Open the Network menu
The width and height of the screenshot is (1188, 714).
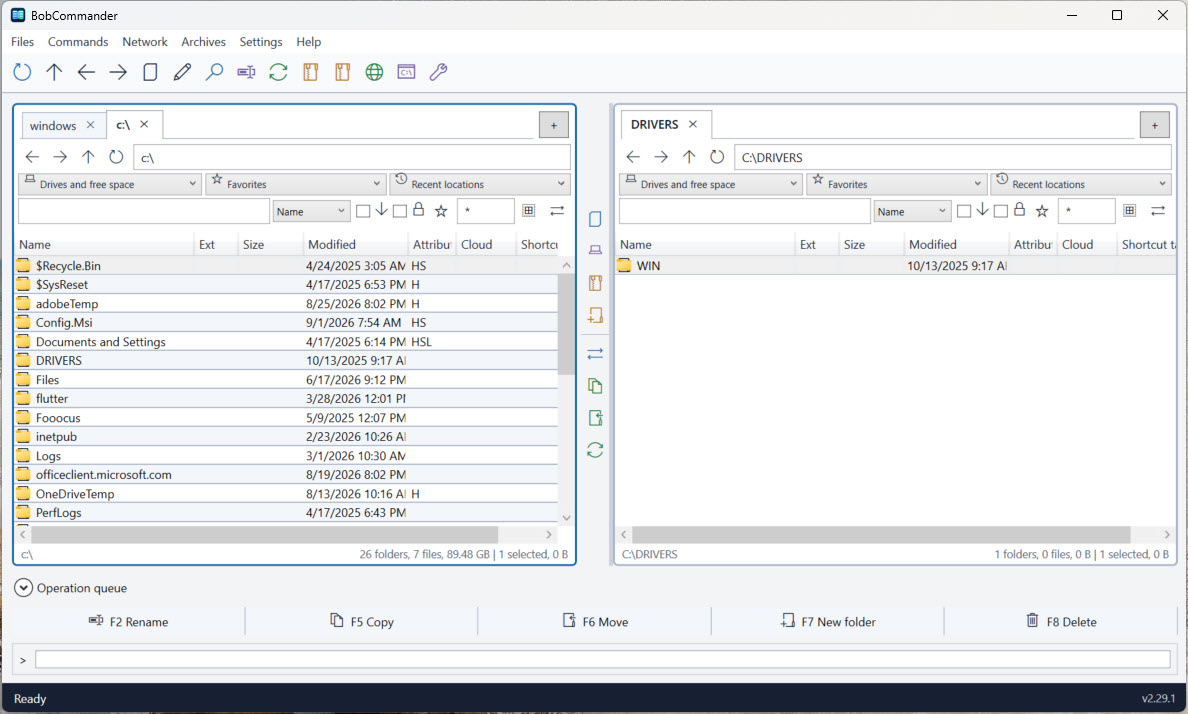(145, 42)
